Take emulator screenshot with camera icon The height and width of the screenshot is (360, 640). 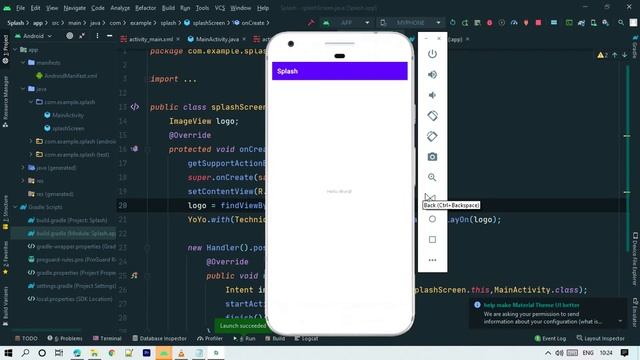click(432, 157)
